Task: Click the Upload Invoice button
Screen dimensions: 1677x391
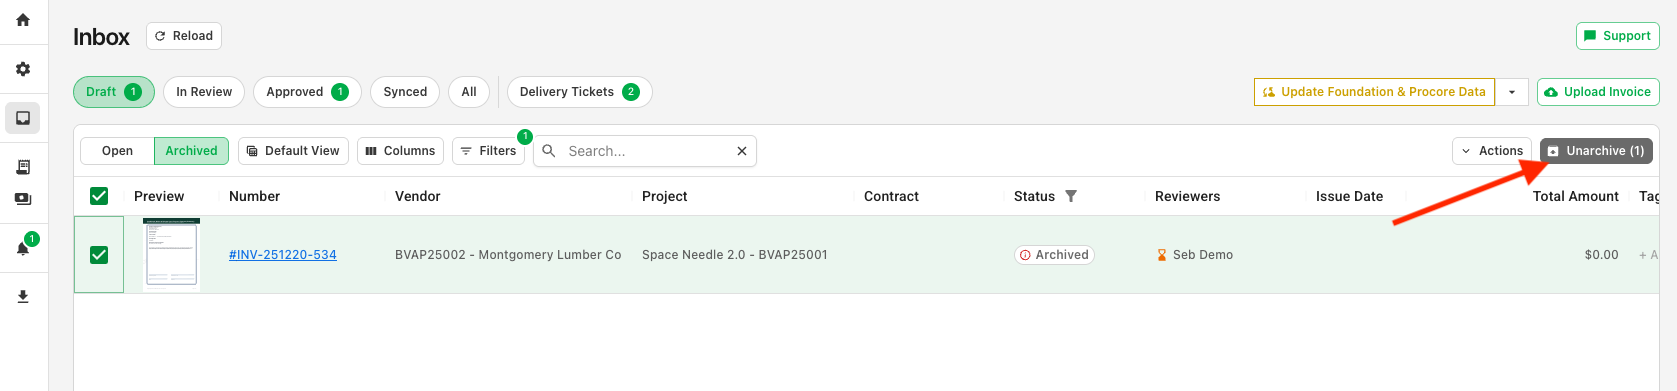Action: (x=1598, y=92)
